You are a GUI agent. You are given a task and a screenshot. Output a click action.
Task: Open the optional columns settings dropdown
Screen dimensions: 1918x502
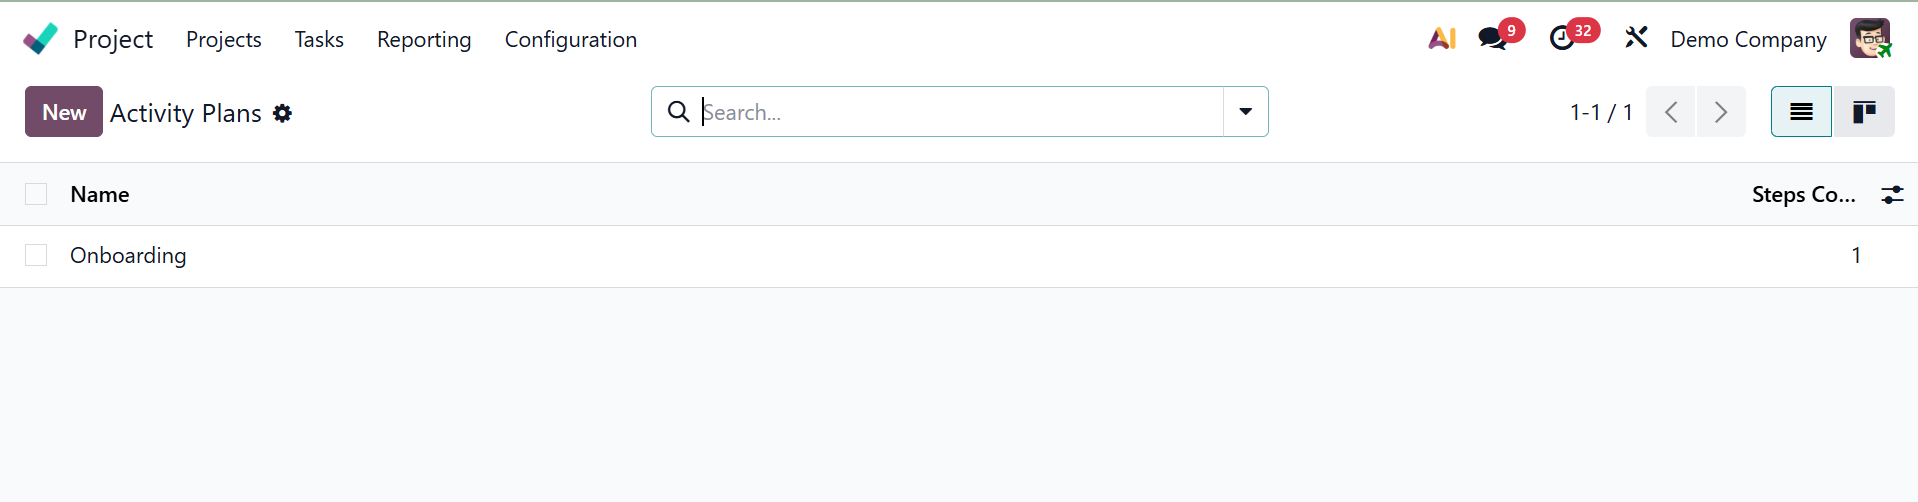coord(1892,195)
